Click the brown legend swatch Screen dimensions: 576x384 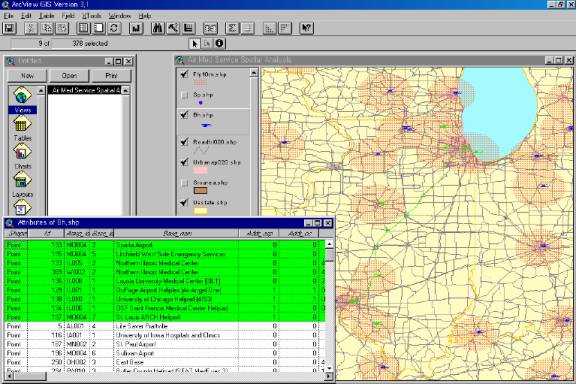200,191
